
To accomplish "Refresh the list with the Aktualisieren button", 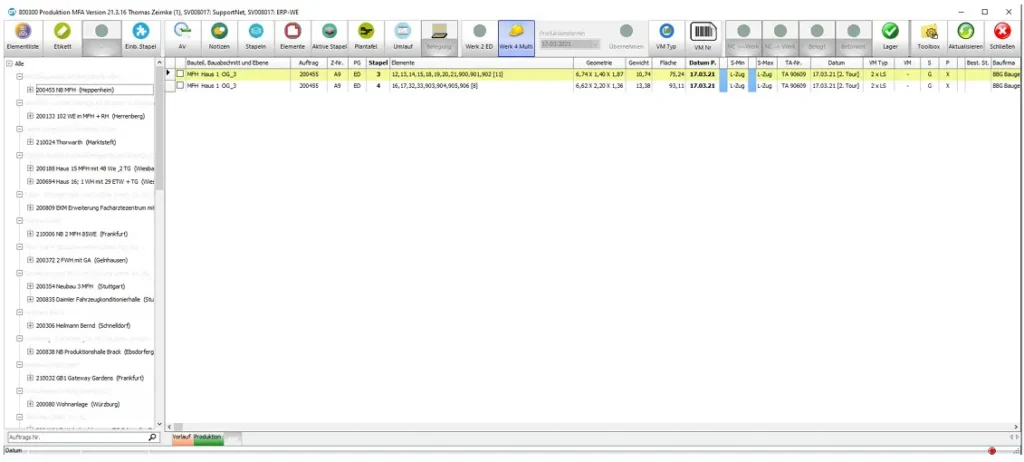I will [x=965, y=35].
